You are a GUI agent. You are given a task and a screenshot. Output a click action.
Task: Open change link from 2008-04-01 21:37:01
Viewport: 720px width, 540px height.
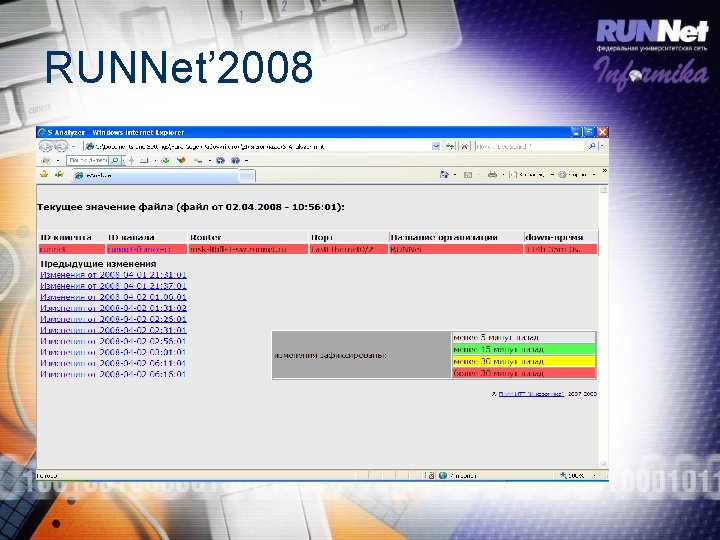coord(113,286)
